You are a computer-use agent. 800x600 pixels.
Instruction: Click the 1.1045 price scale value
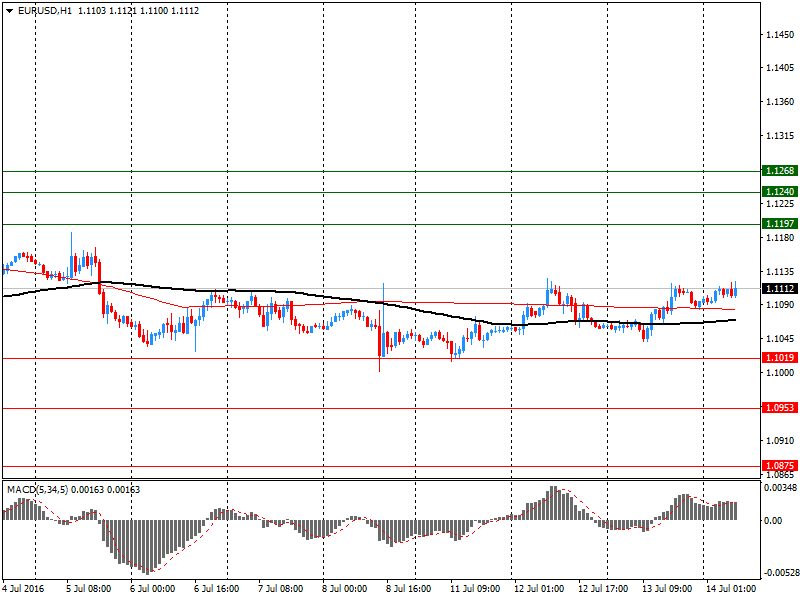(780, 339)
